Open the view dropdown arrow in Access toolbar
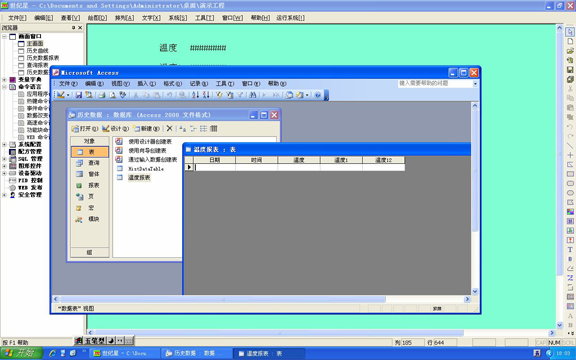 (x=68, y=95)
